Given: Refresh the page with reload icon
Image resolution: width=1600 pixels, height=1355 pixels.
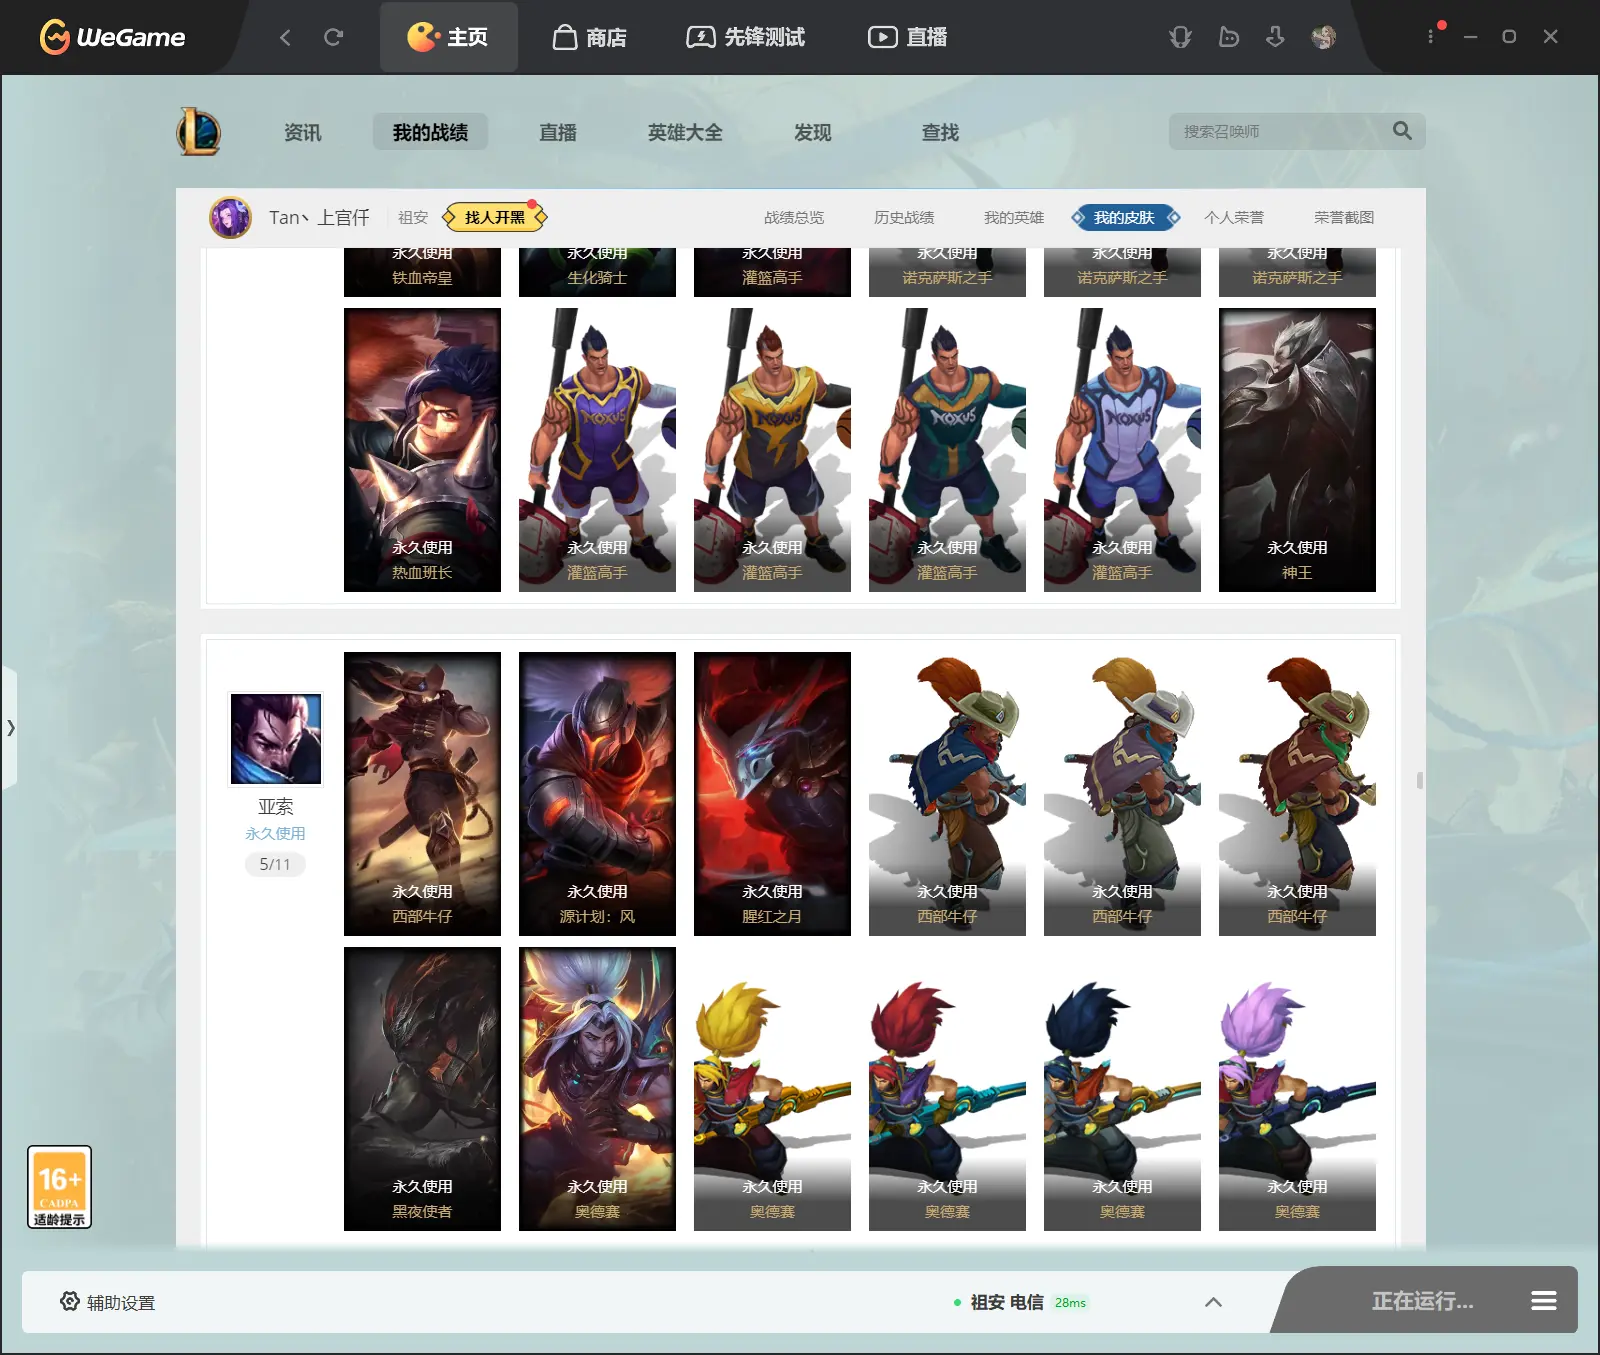Looking at the screenshot, I should point(334,37).
